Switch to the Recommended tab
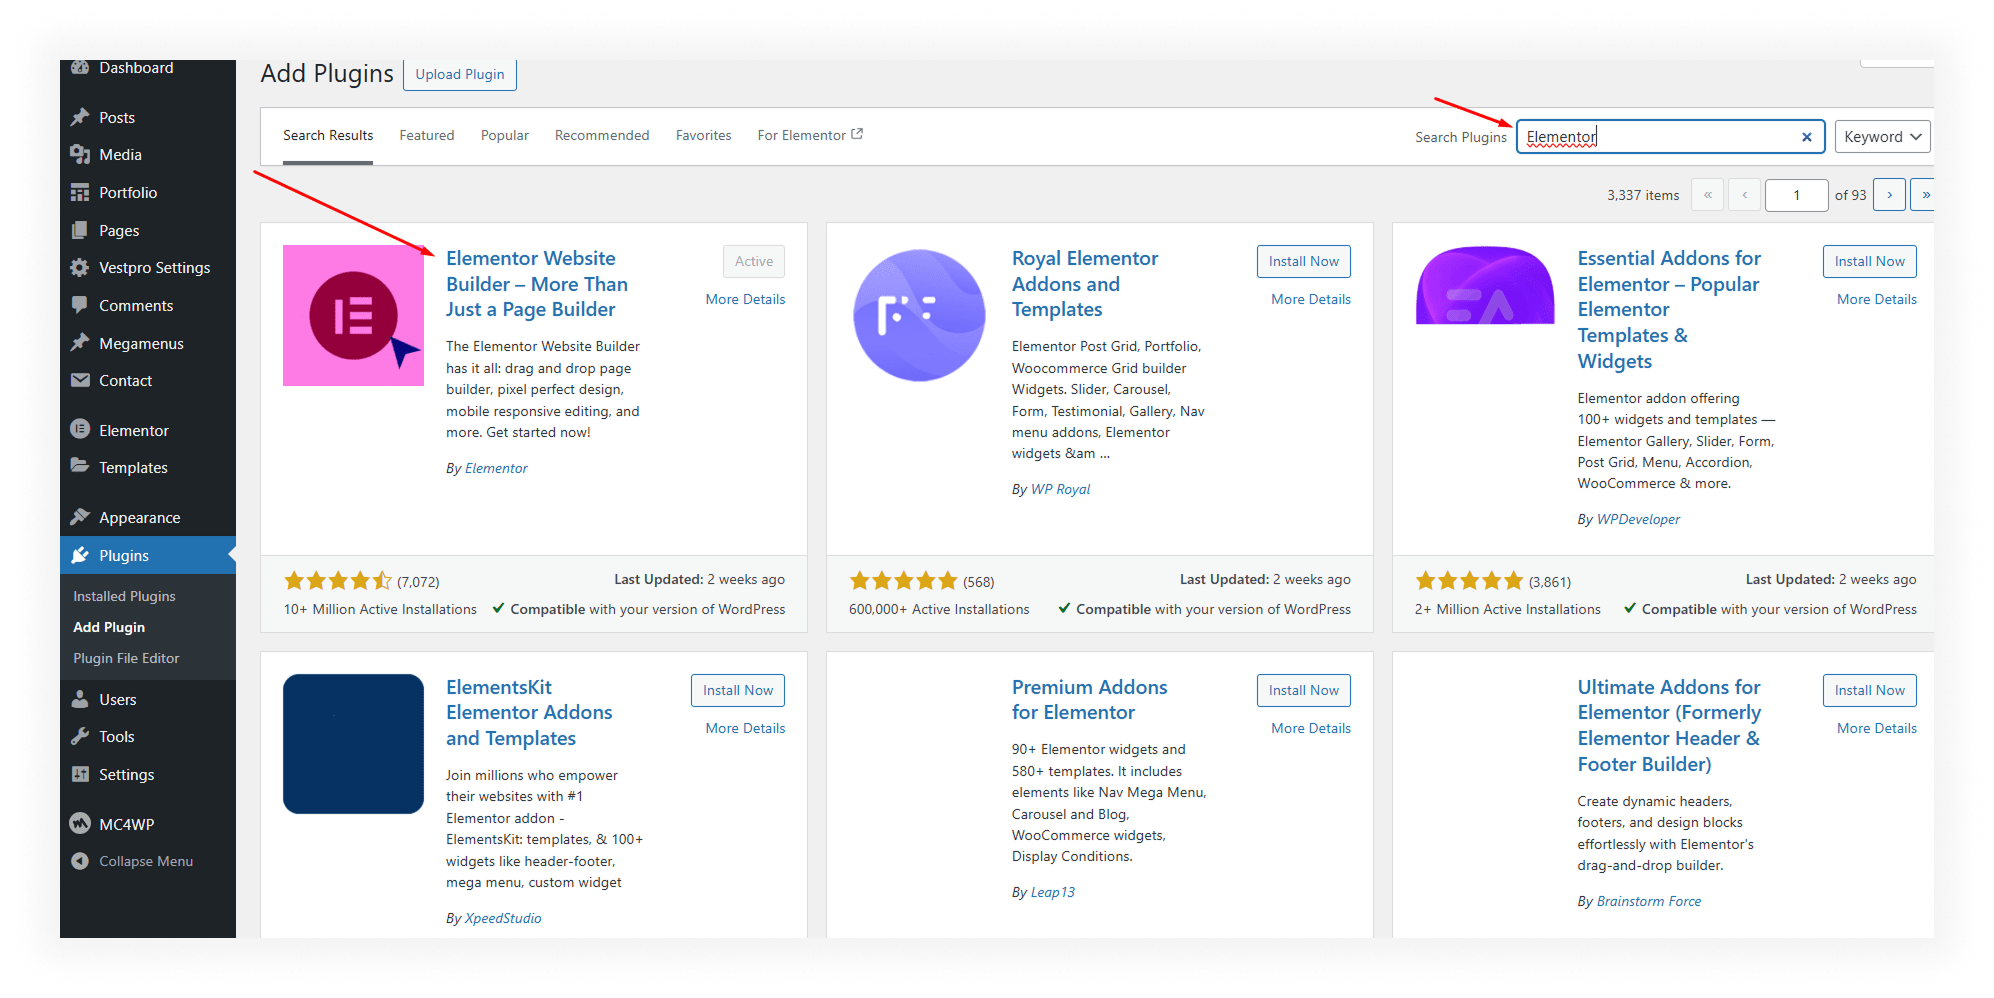 click(x=602, y=135)
